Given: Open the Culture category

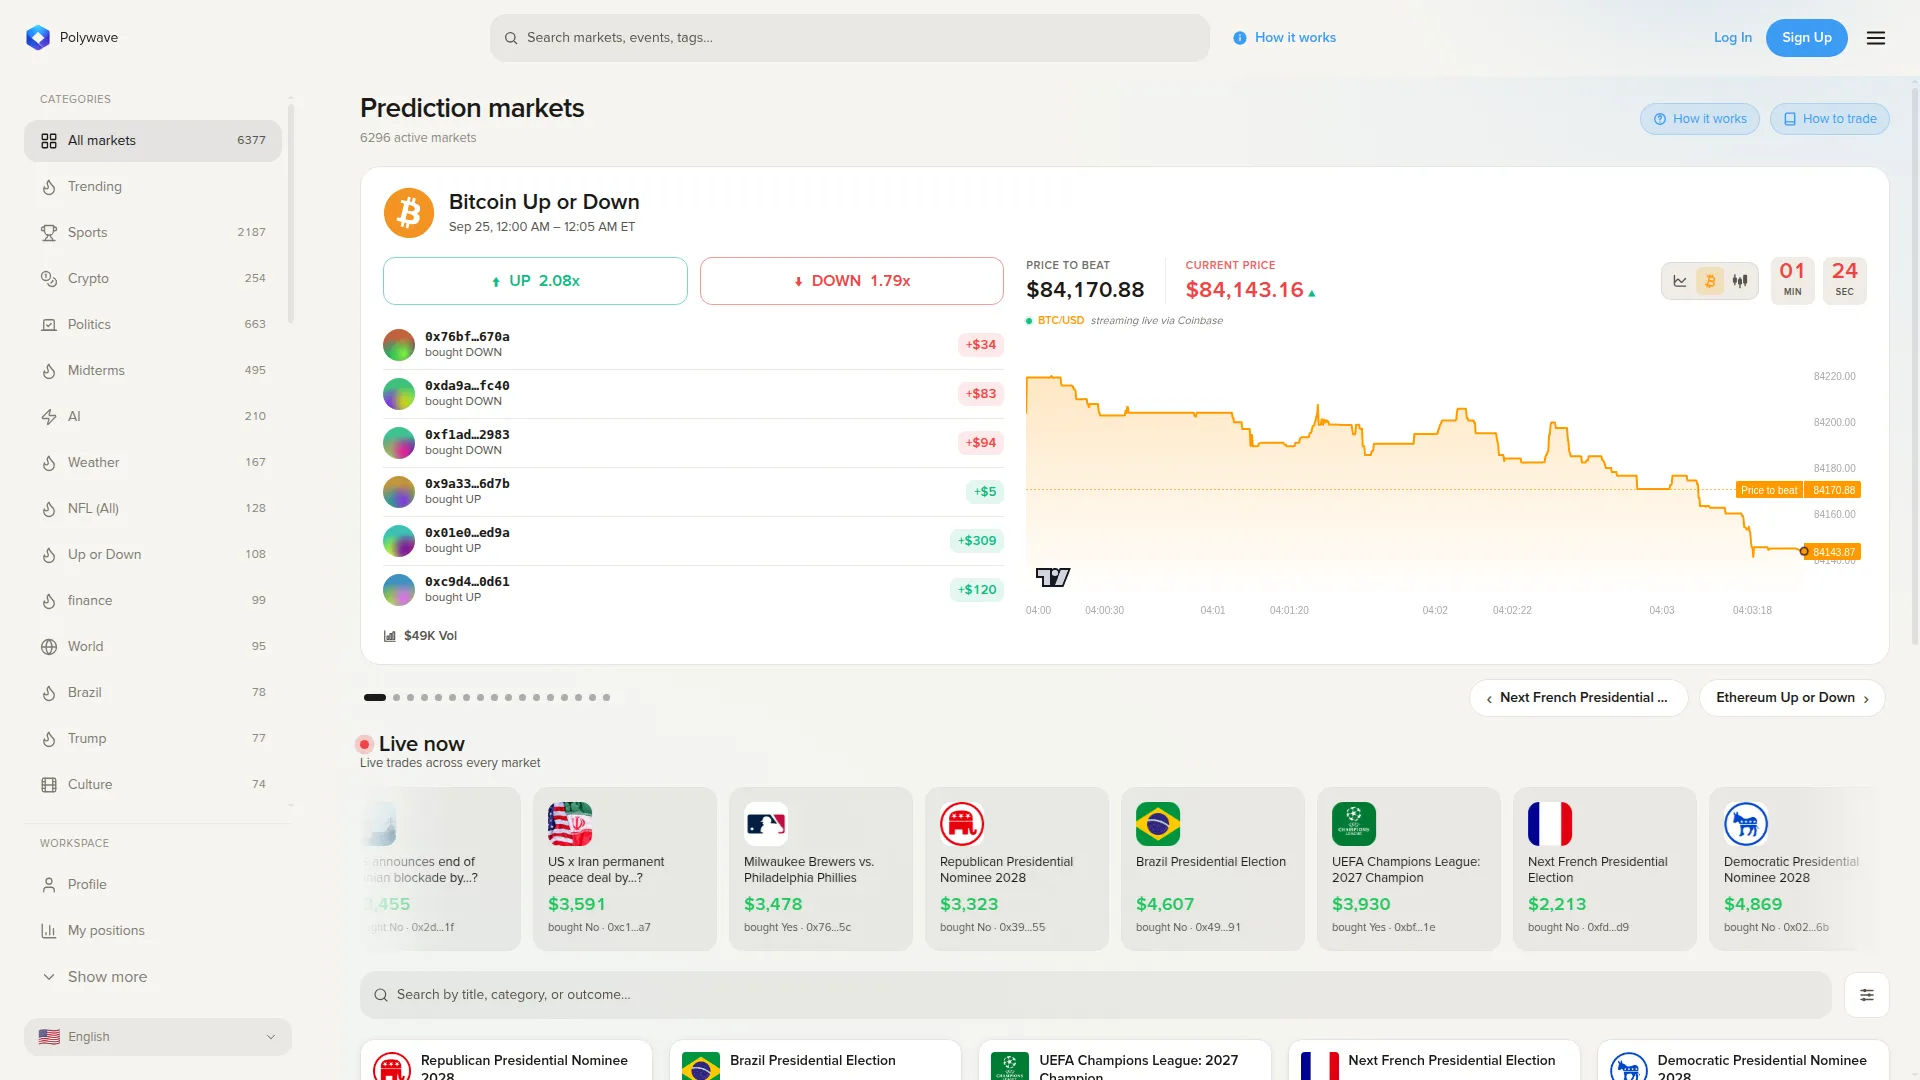Looking at the screenshot, I should click(153, 785).
